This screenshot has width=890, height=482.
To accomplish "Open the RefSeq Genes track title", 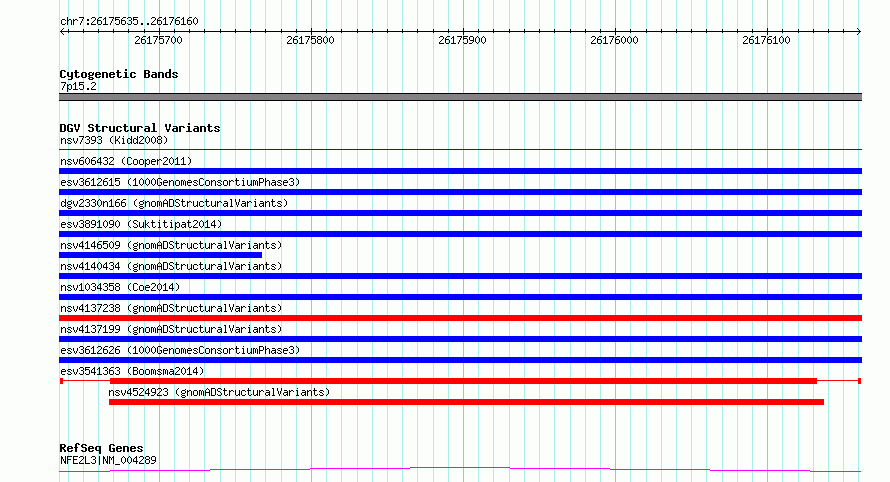I will [101, 449].
